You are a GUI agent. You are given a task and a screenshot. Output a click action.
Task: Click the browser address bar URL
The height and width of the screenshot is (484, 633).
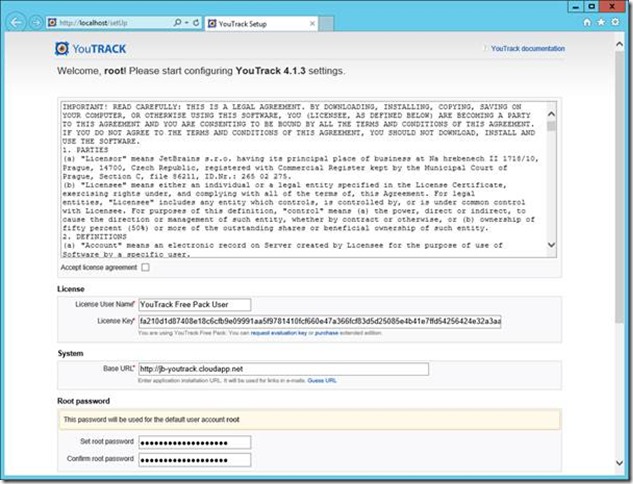[93, 23]
